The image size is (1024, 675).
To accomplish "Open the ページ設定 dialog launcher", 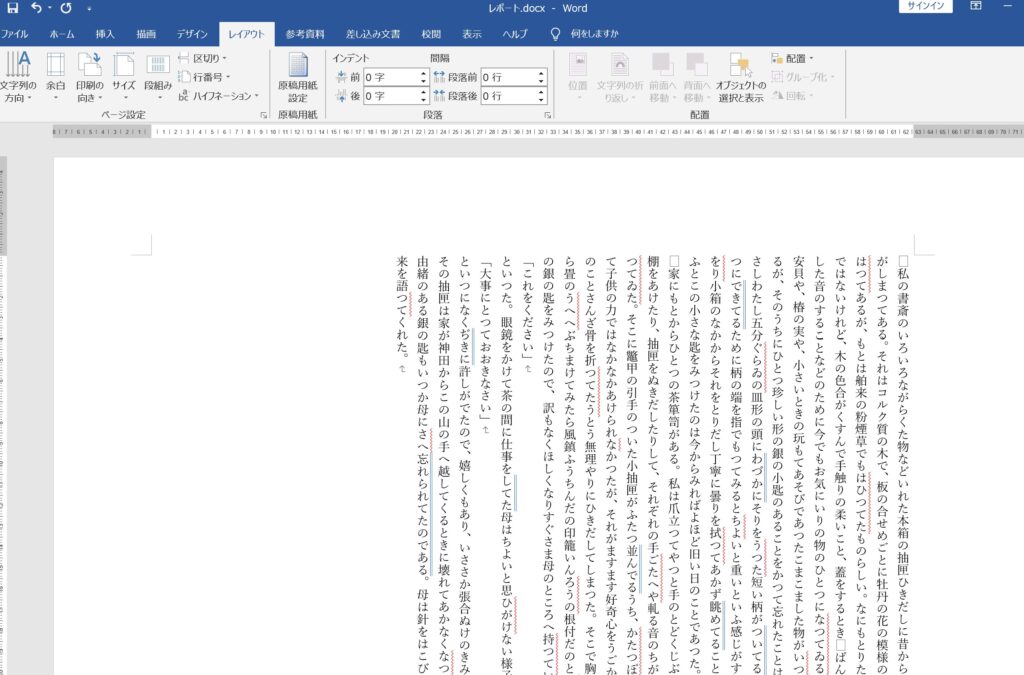I will (x=263, y=115).
